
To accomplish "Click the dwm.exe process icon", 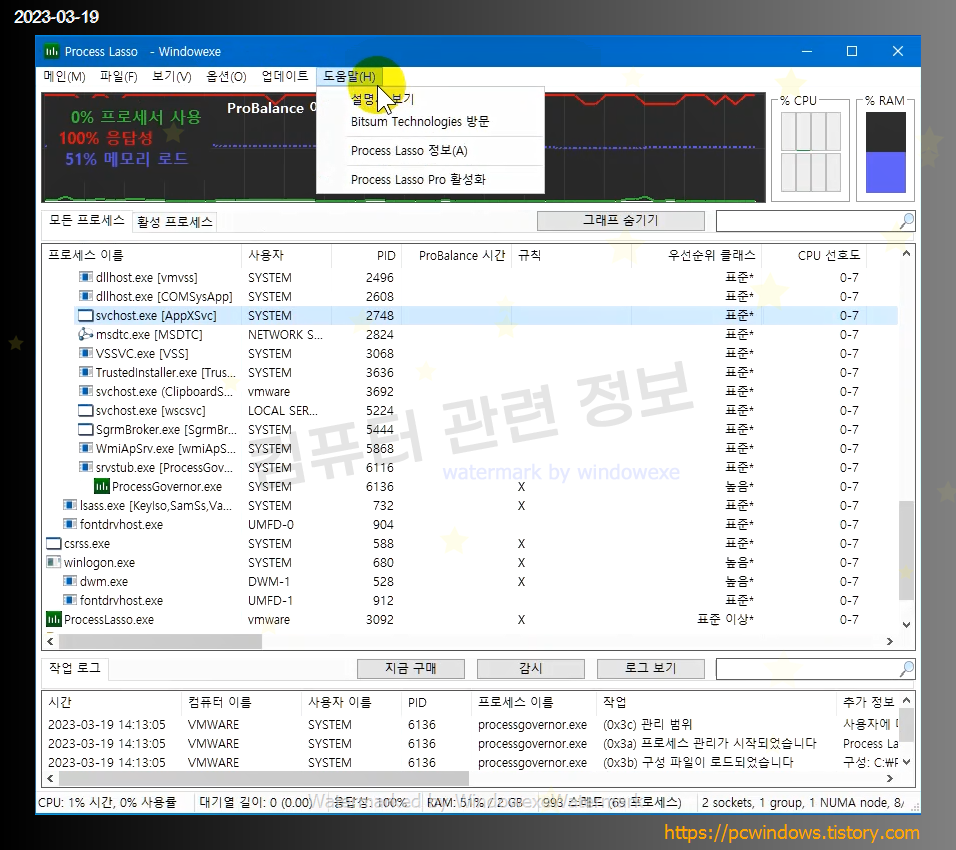I will tap(70, 581).
